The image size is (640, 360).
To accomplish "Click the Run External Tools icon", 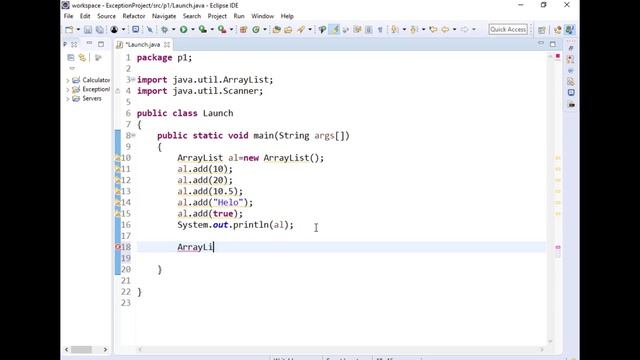I will pos(222,29).
